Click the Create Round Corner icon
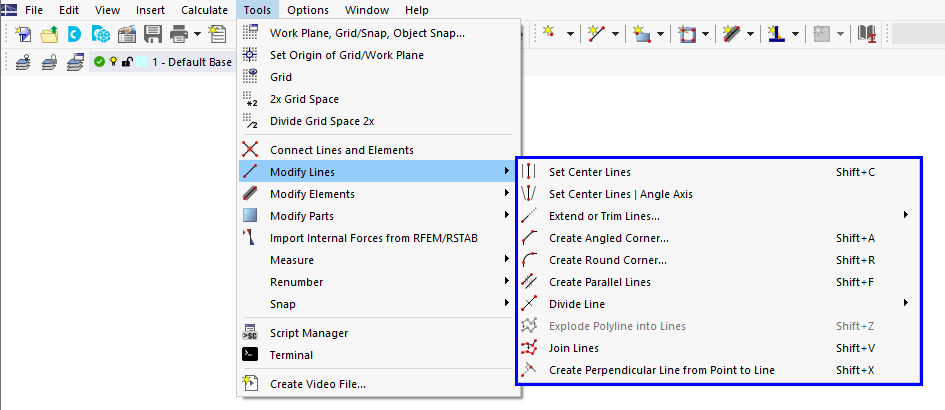The height and width of the screenshot is (410, 945). click(530, 260)
